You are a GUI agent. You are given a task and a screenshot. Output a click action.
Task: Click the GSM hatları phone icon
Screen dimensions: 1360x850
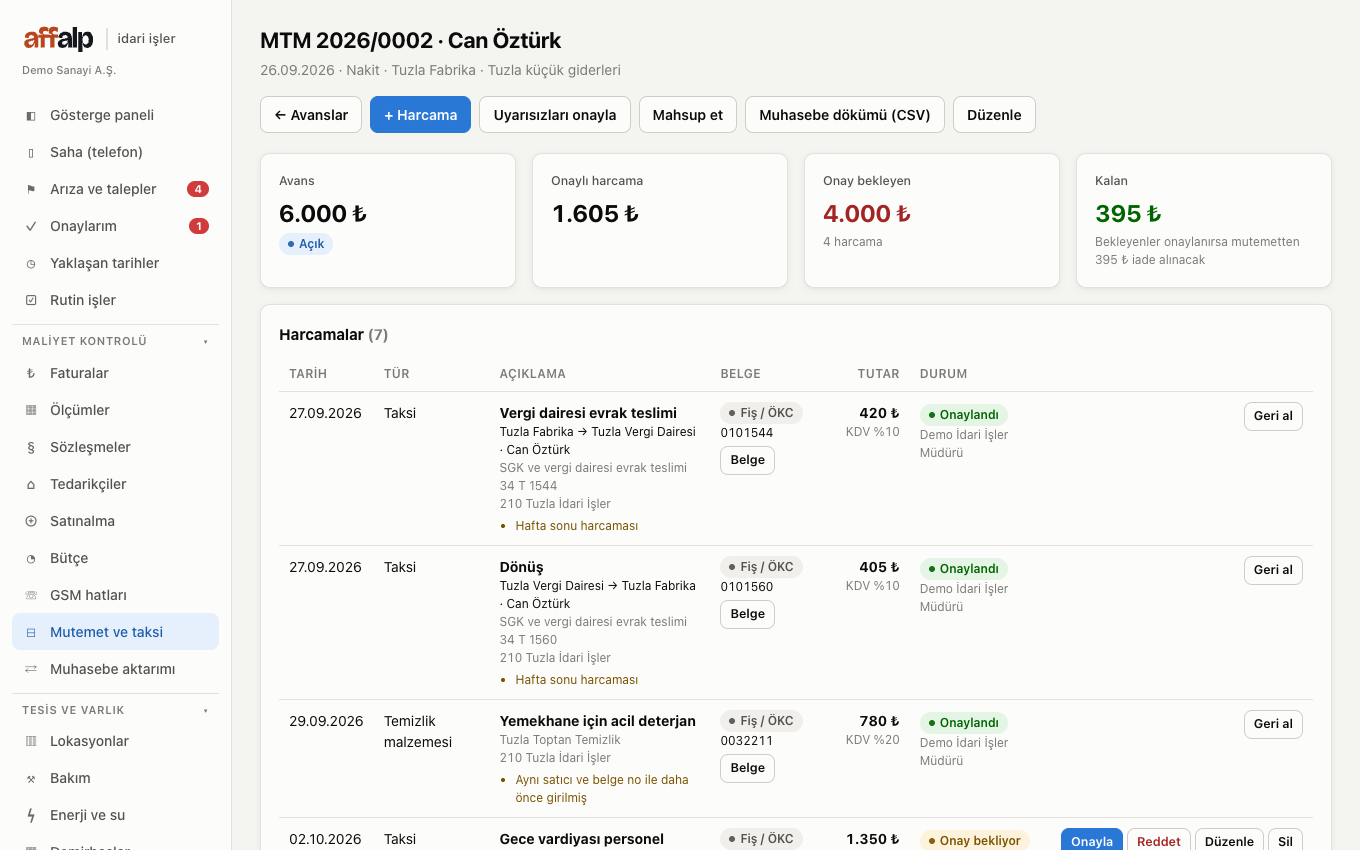coord(31,595)
